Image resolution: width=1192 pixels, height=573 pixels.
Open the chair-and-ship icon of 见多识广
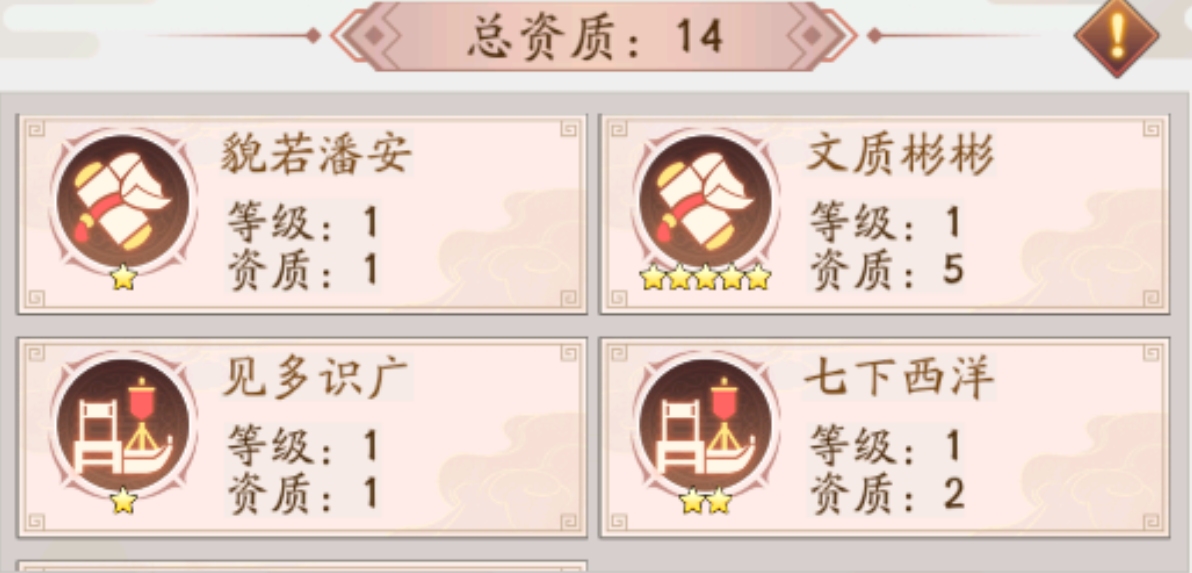[x=123, y=424]
